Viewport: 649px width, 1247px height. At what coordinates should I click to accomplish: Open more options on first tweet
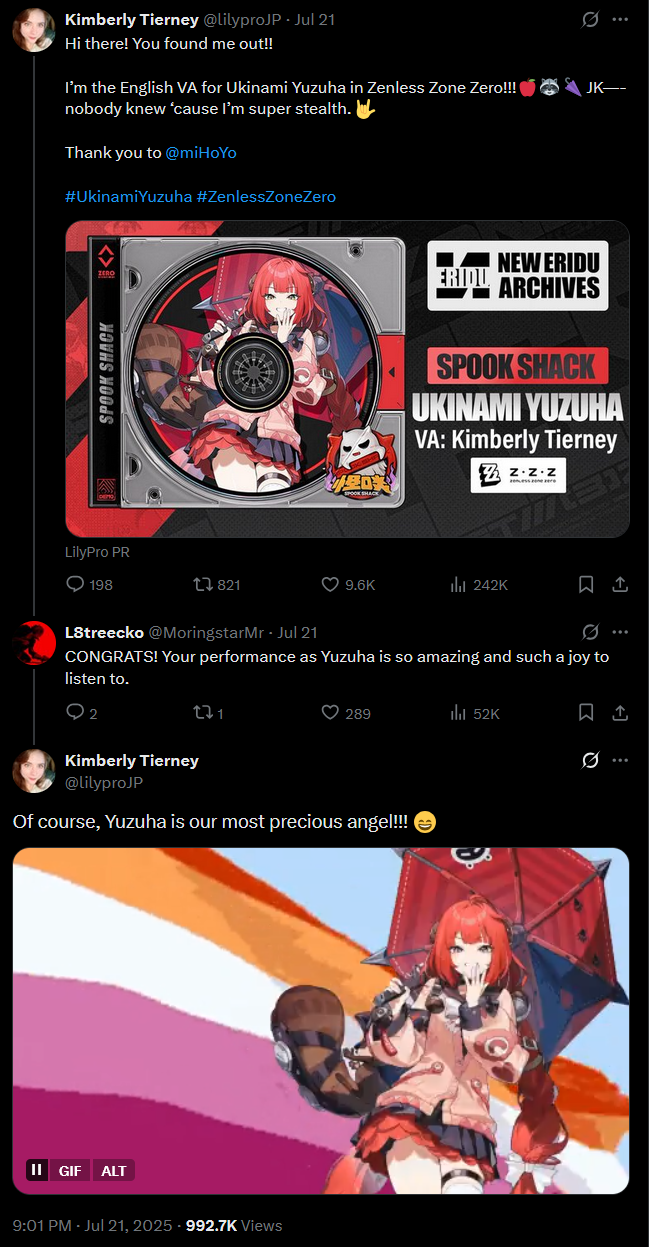620,19
